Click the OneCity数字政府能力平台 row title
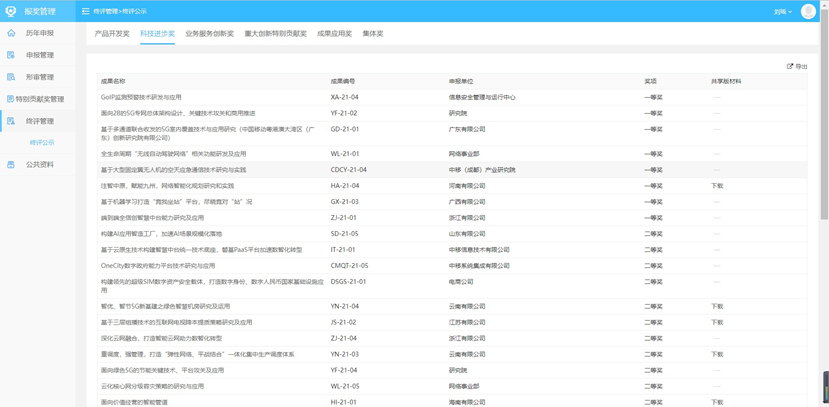This screenshot has width=829, height=407. tap(158, 266)
